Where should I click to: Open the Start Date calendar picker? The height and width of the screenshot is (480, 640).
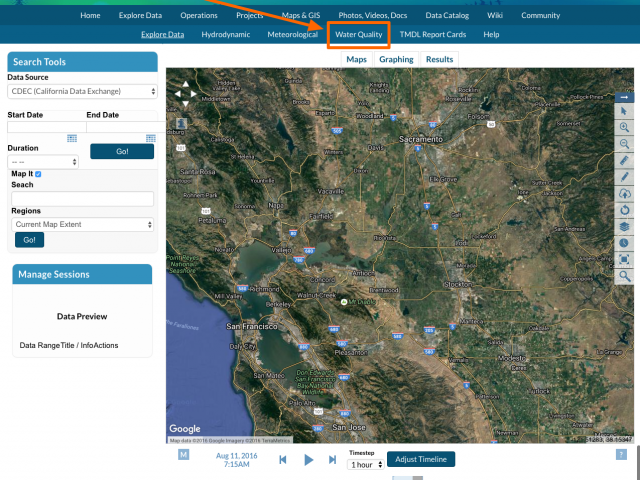tap(72, 138)
